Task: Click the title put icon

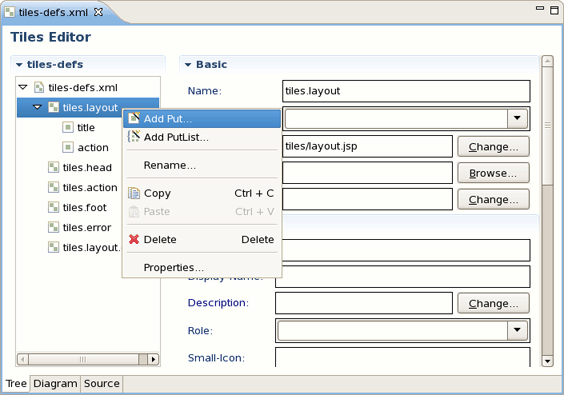Action: click(x=68, y=127)
